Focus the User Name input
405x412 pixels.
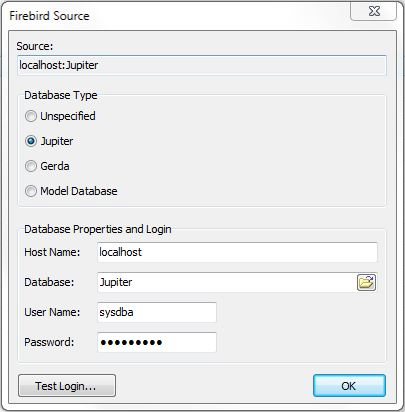point(157,312)
